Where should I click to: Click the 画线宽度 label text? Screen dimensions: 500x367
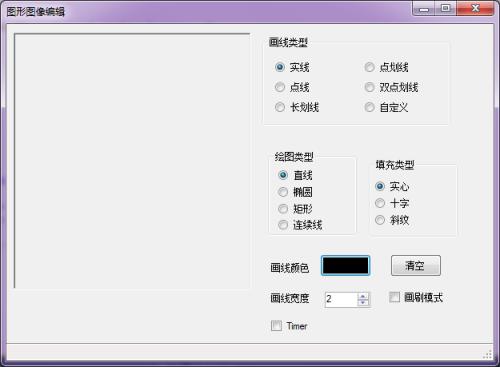coord(290,298)
